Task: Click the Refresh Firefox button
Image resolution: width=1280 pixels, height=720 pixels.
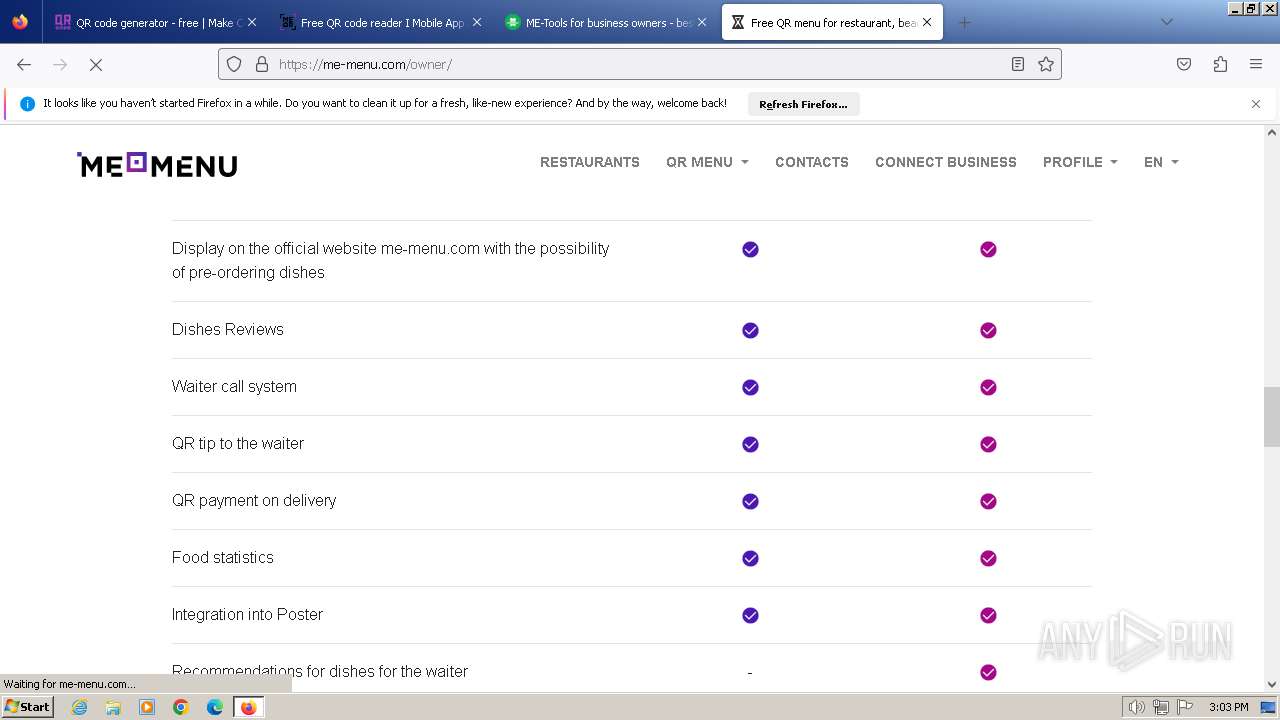Action: pos(803,104)
